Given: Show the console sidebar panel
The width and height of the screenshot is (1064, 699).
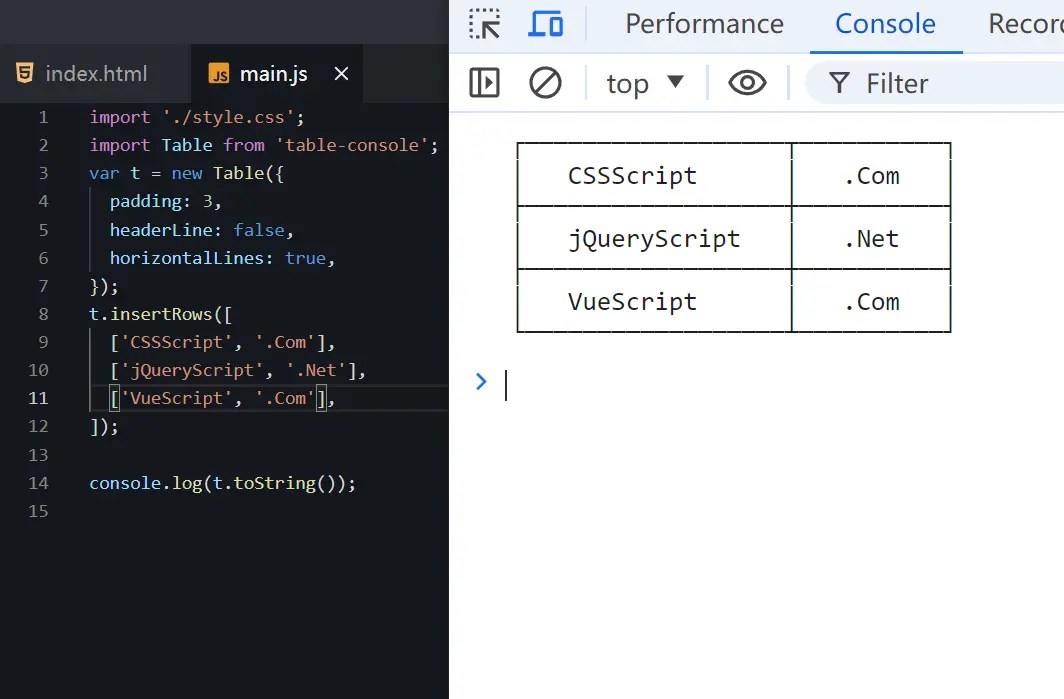Looking at the screenshot, I should pos(484,83).
